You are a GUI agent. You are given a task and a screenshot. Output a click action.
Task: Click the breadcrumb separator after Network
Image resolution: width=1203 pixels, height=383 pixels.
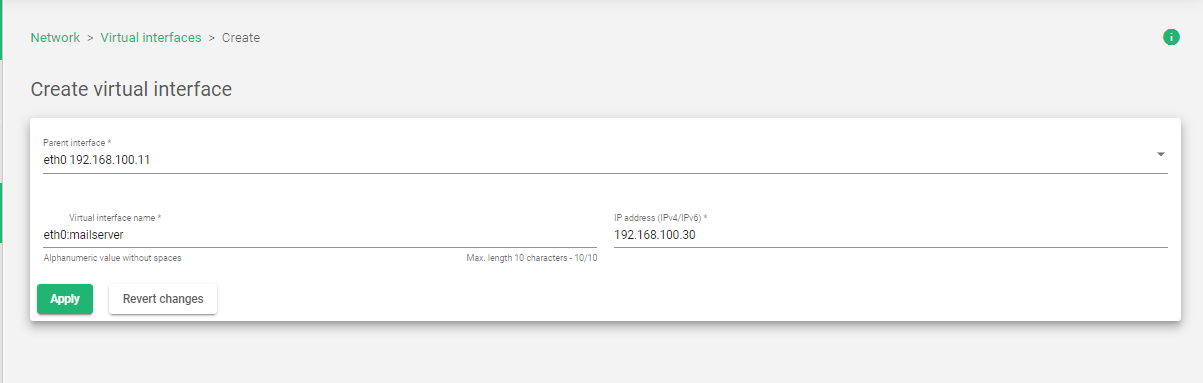90,38
